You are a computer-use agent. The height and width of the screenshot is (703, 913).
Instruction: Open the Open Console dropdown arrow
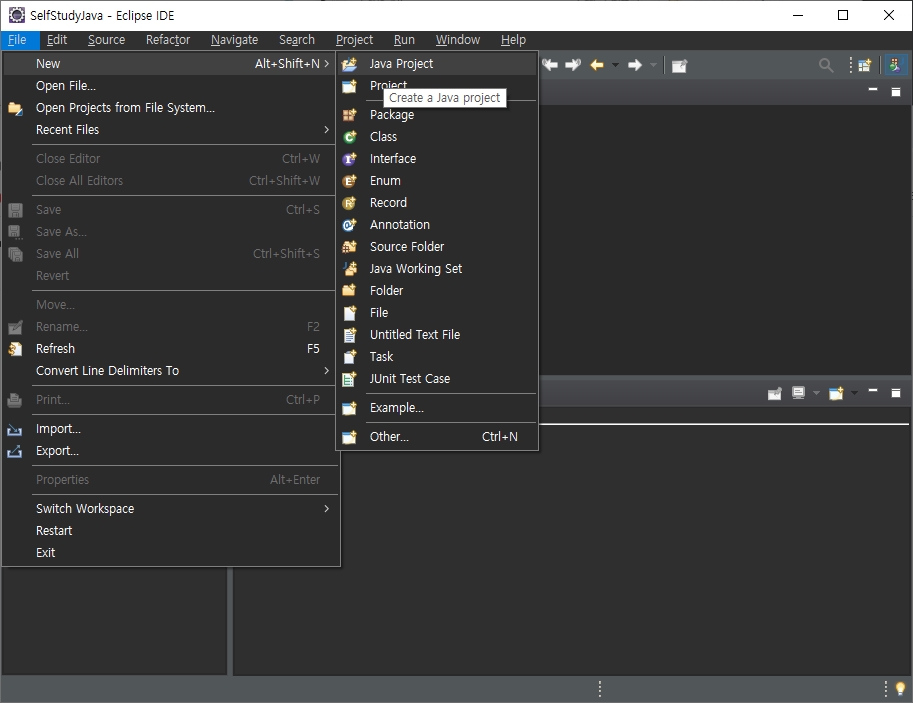[854, 393]
